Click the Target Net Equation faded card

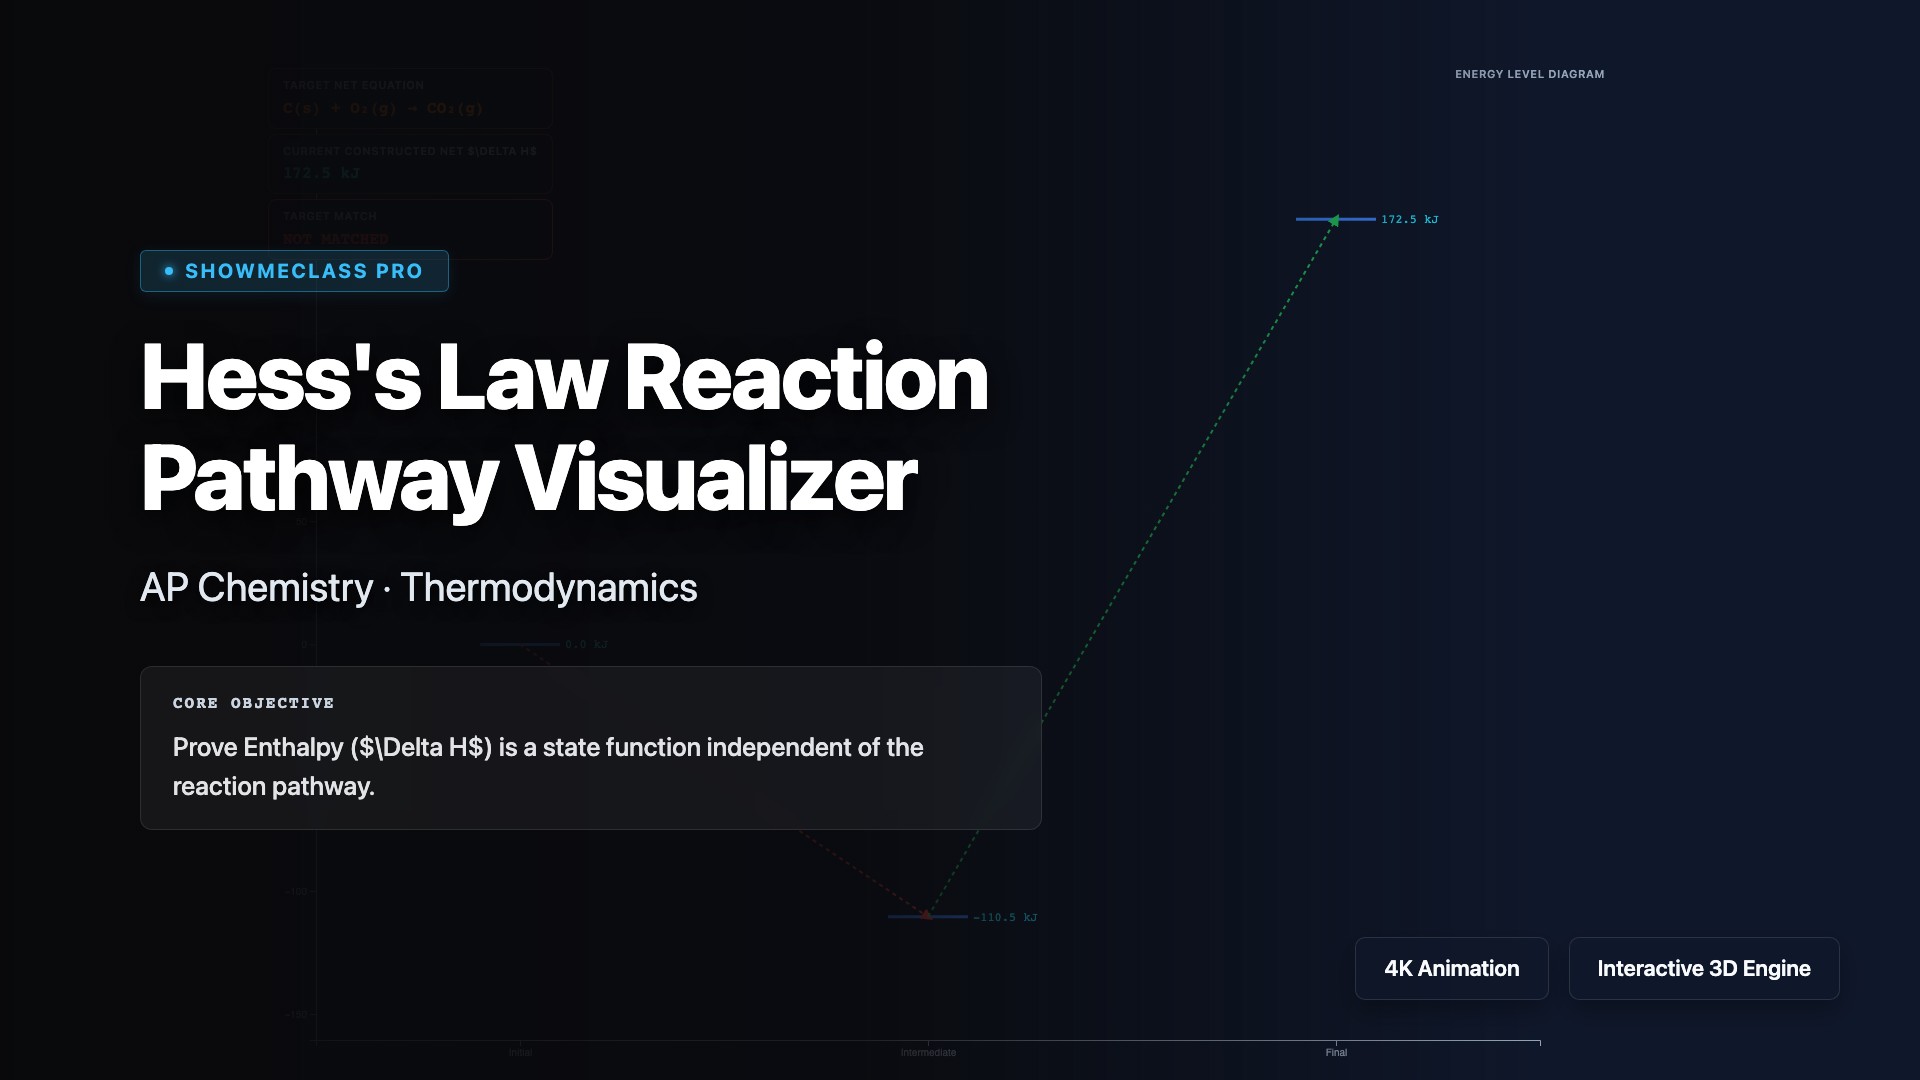(x=410, y=98)
